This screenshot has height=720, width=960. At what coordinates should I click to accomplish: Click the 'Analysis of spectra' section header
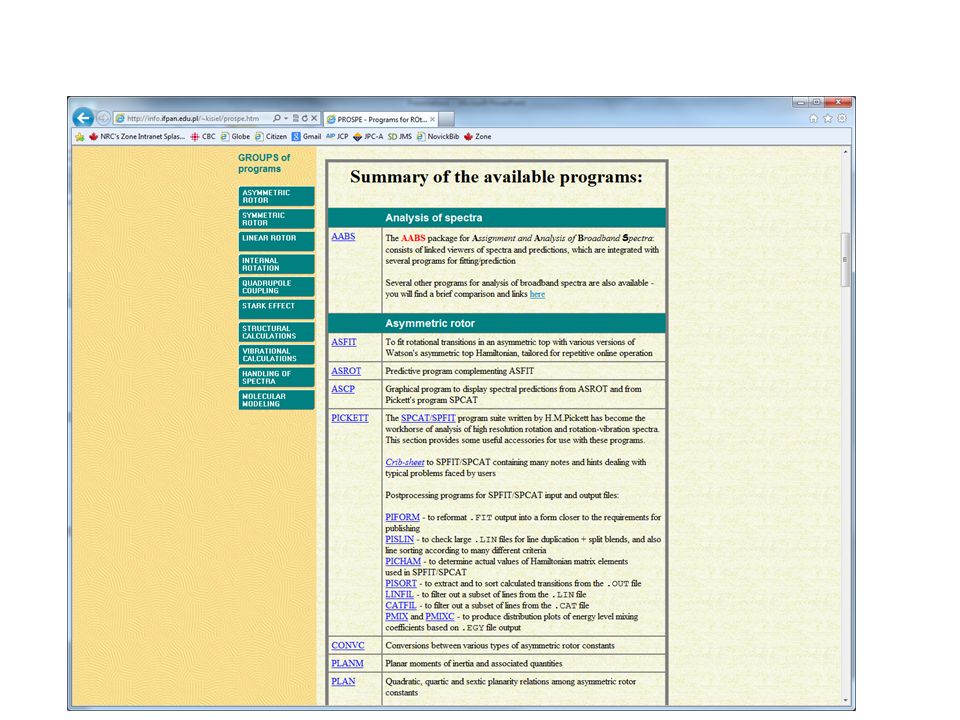coord(497,218)
